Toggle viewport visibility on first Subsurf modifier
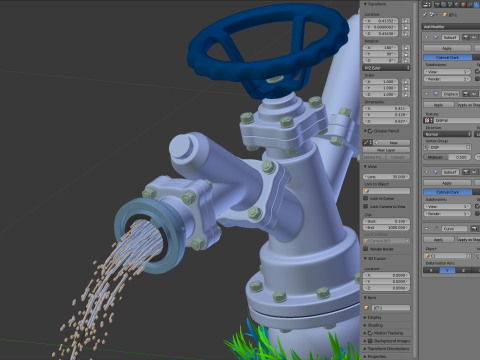Image resolution: width=480 pixels, height=360 pixels. pos(474,37)
